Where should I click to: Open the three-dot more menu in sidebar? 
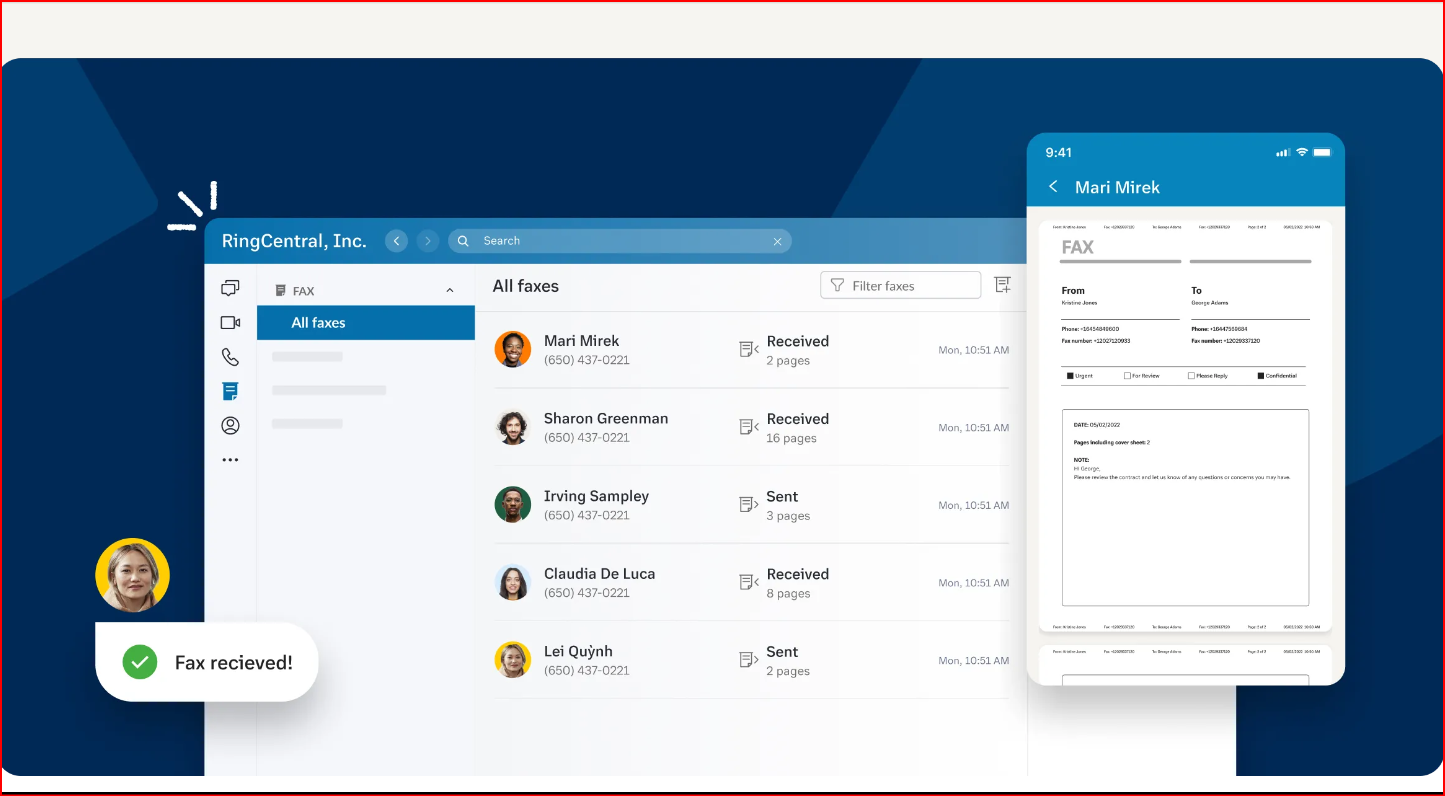coord(230,460)
